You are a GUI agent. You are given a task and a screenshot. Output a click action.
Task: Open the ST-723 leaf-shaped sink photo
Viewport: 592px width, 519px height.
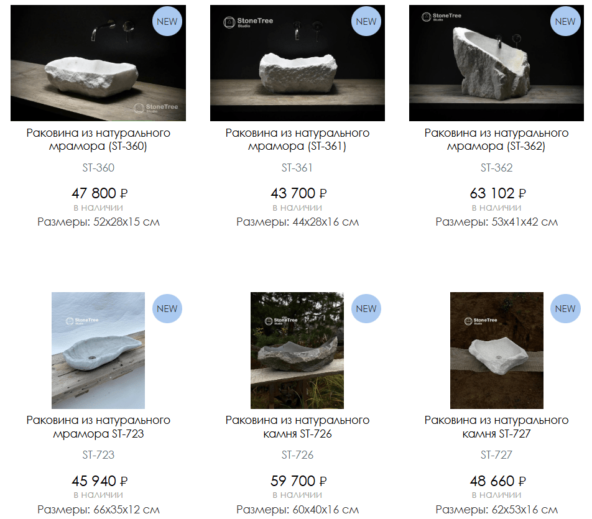point(98,350)
